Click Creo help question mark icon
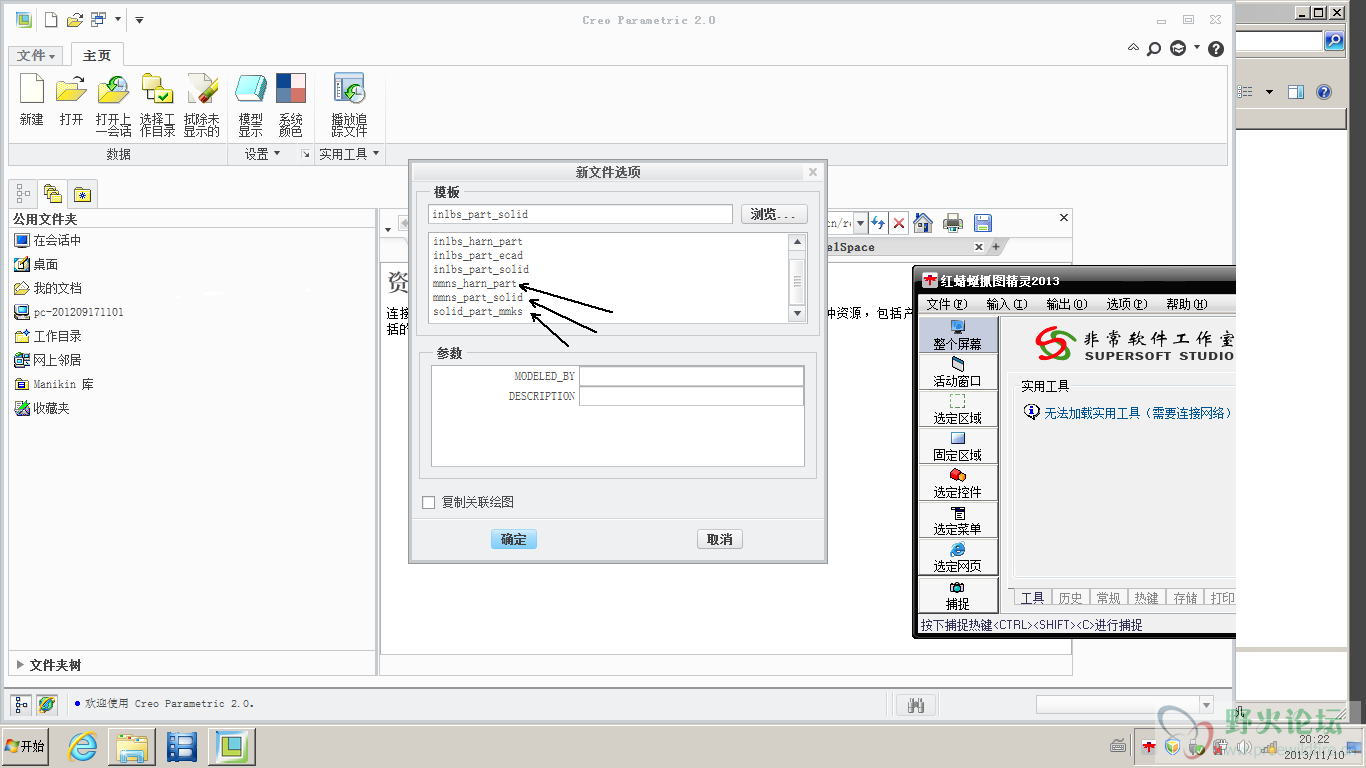Screen dimensions: 1366x768 (x=1216, y=48)
